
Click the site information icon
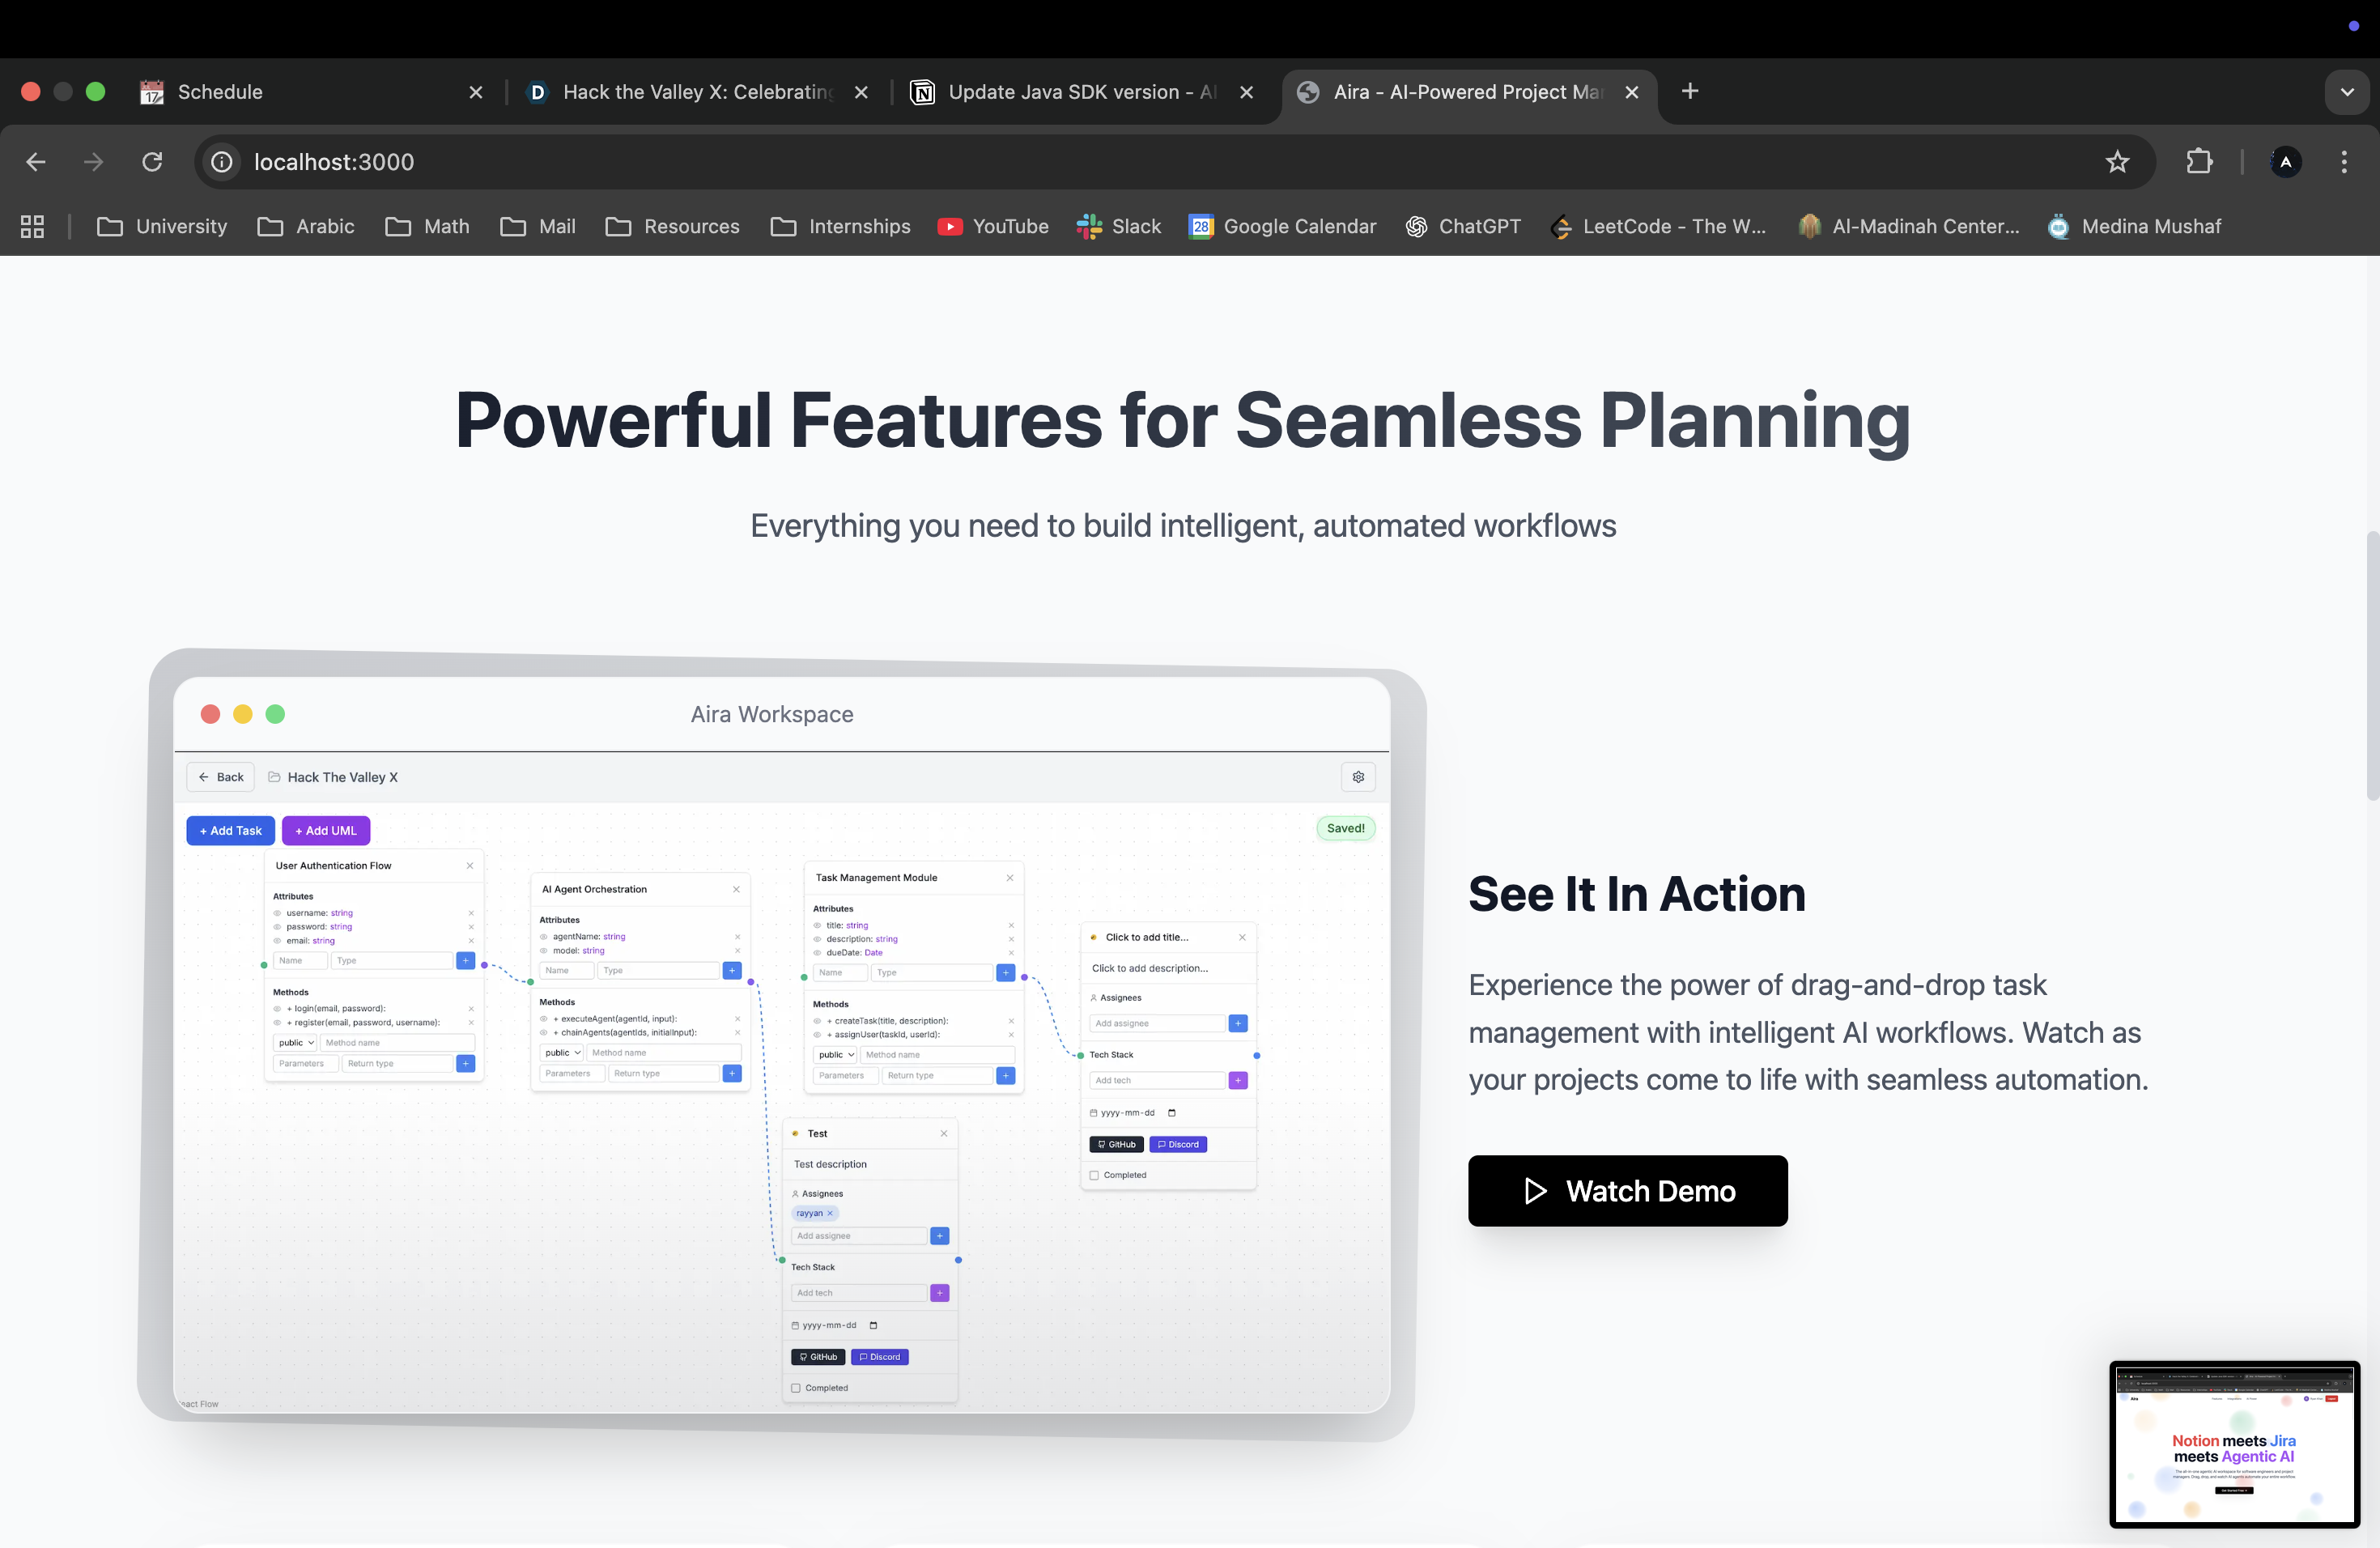(x=222, y=162)
